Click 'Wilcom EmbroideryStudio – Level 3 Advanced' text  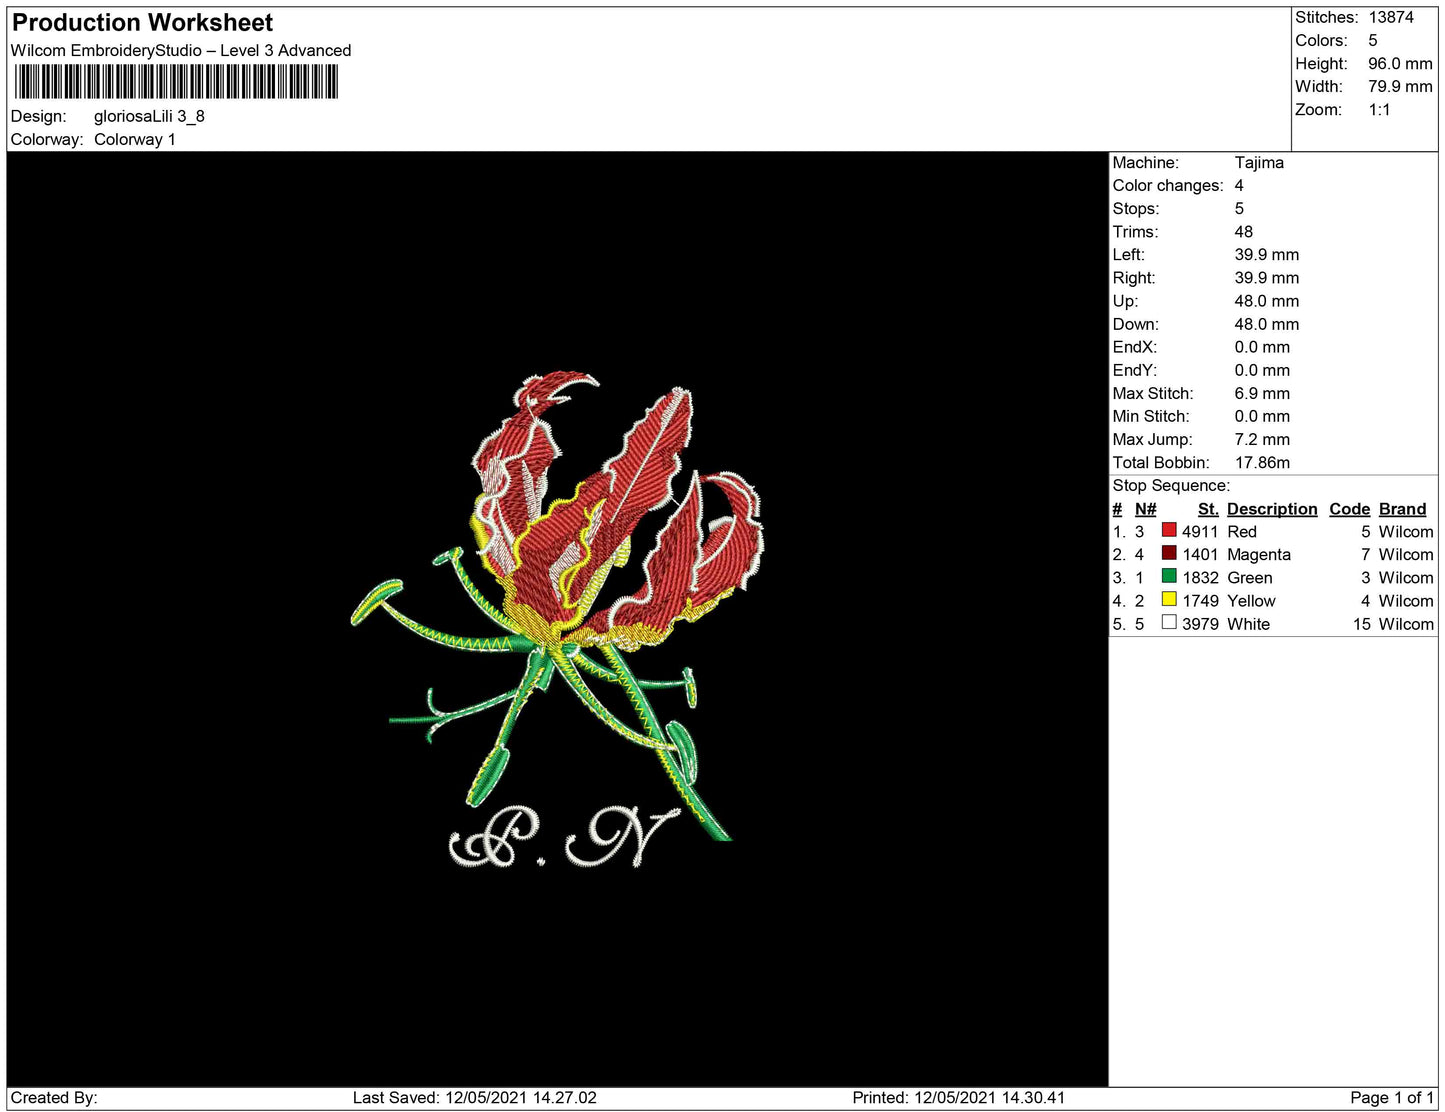(181, 50)
